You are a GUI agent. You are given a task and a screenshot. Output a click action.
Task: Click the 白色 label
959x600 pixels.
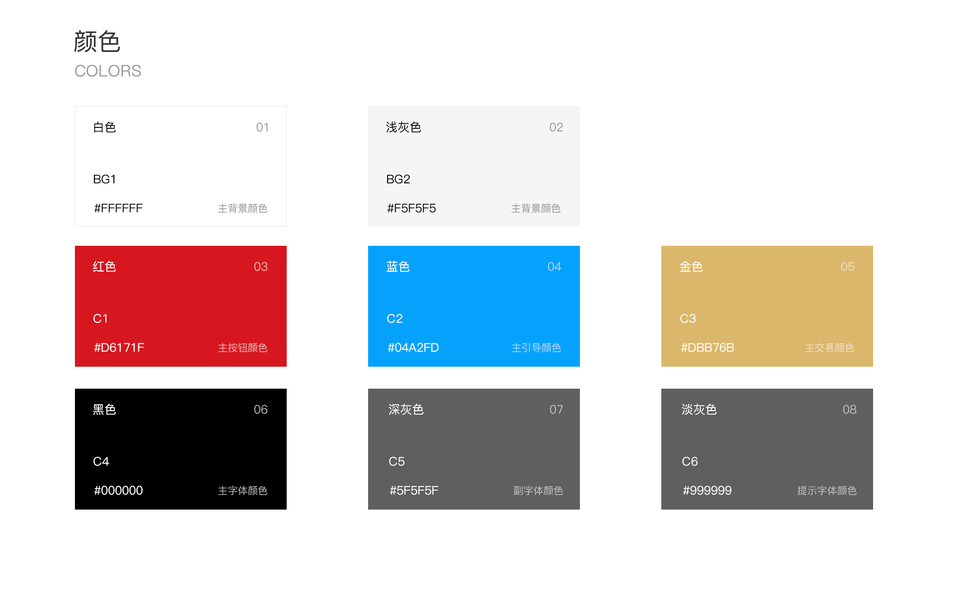coord(105,127)
